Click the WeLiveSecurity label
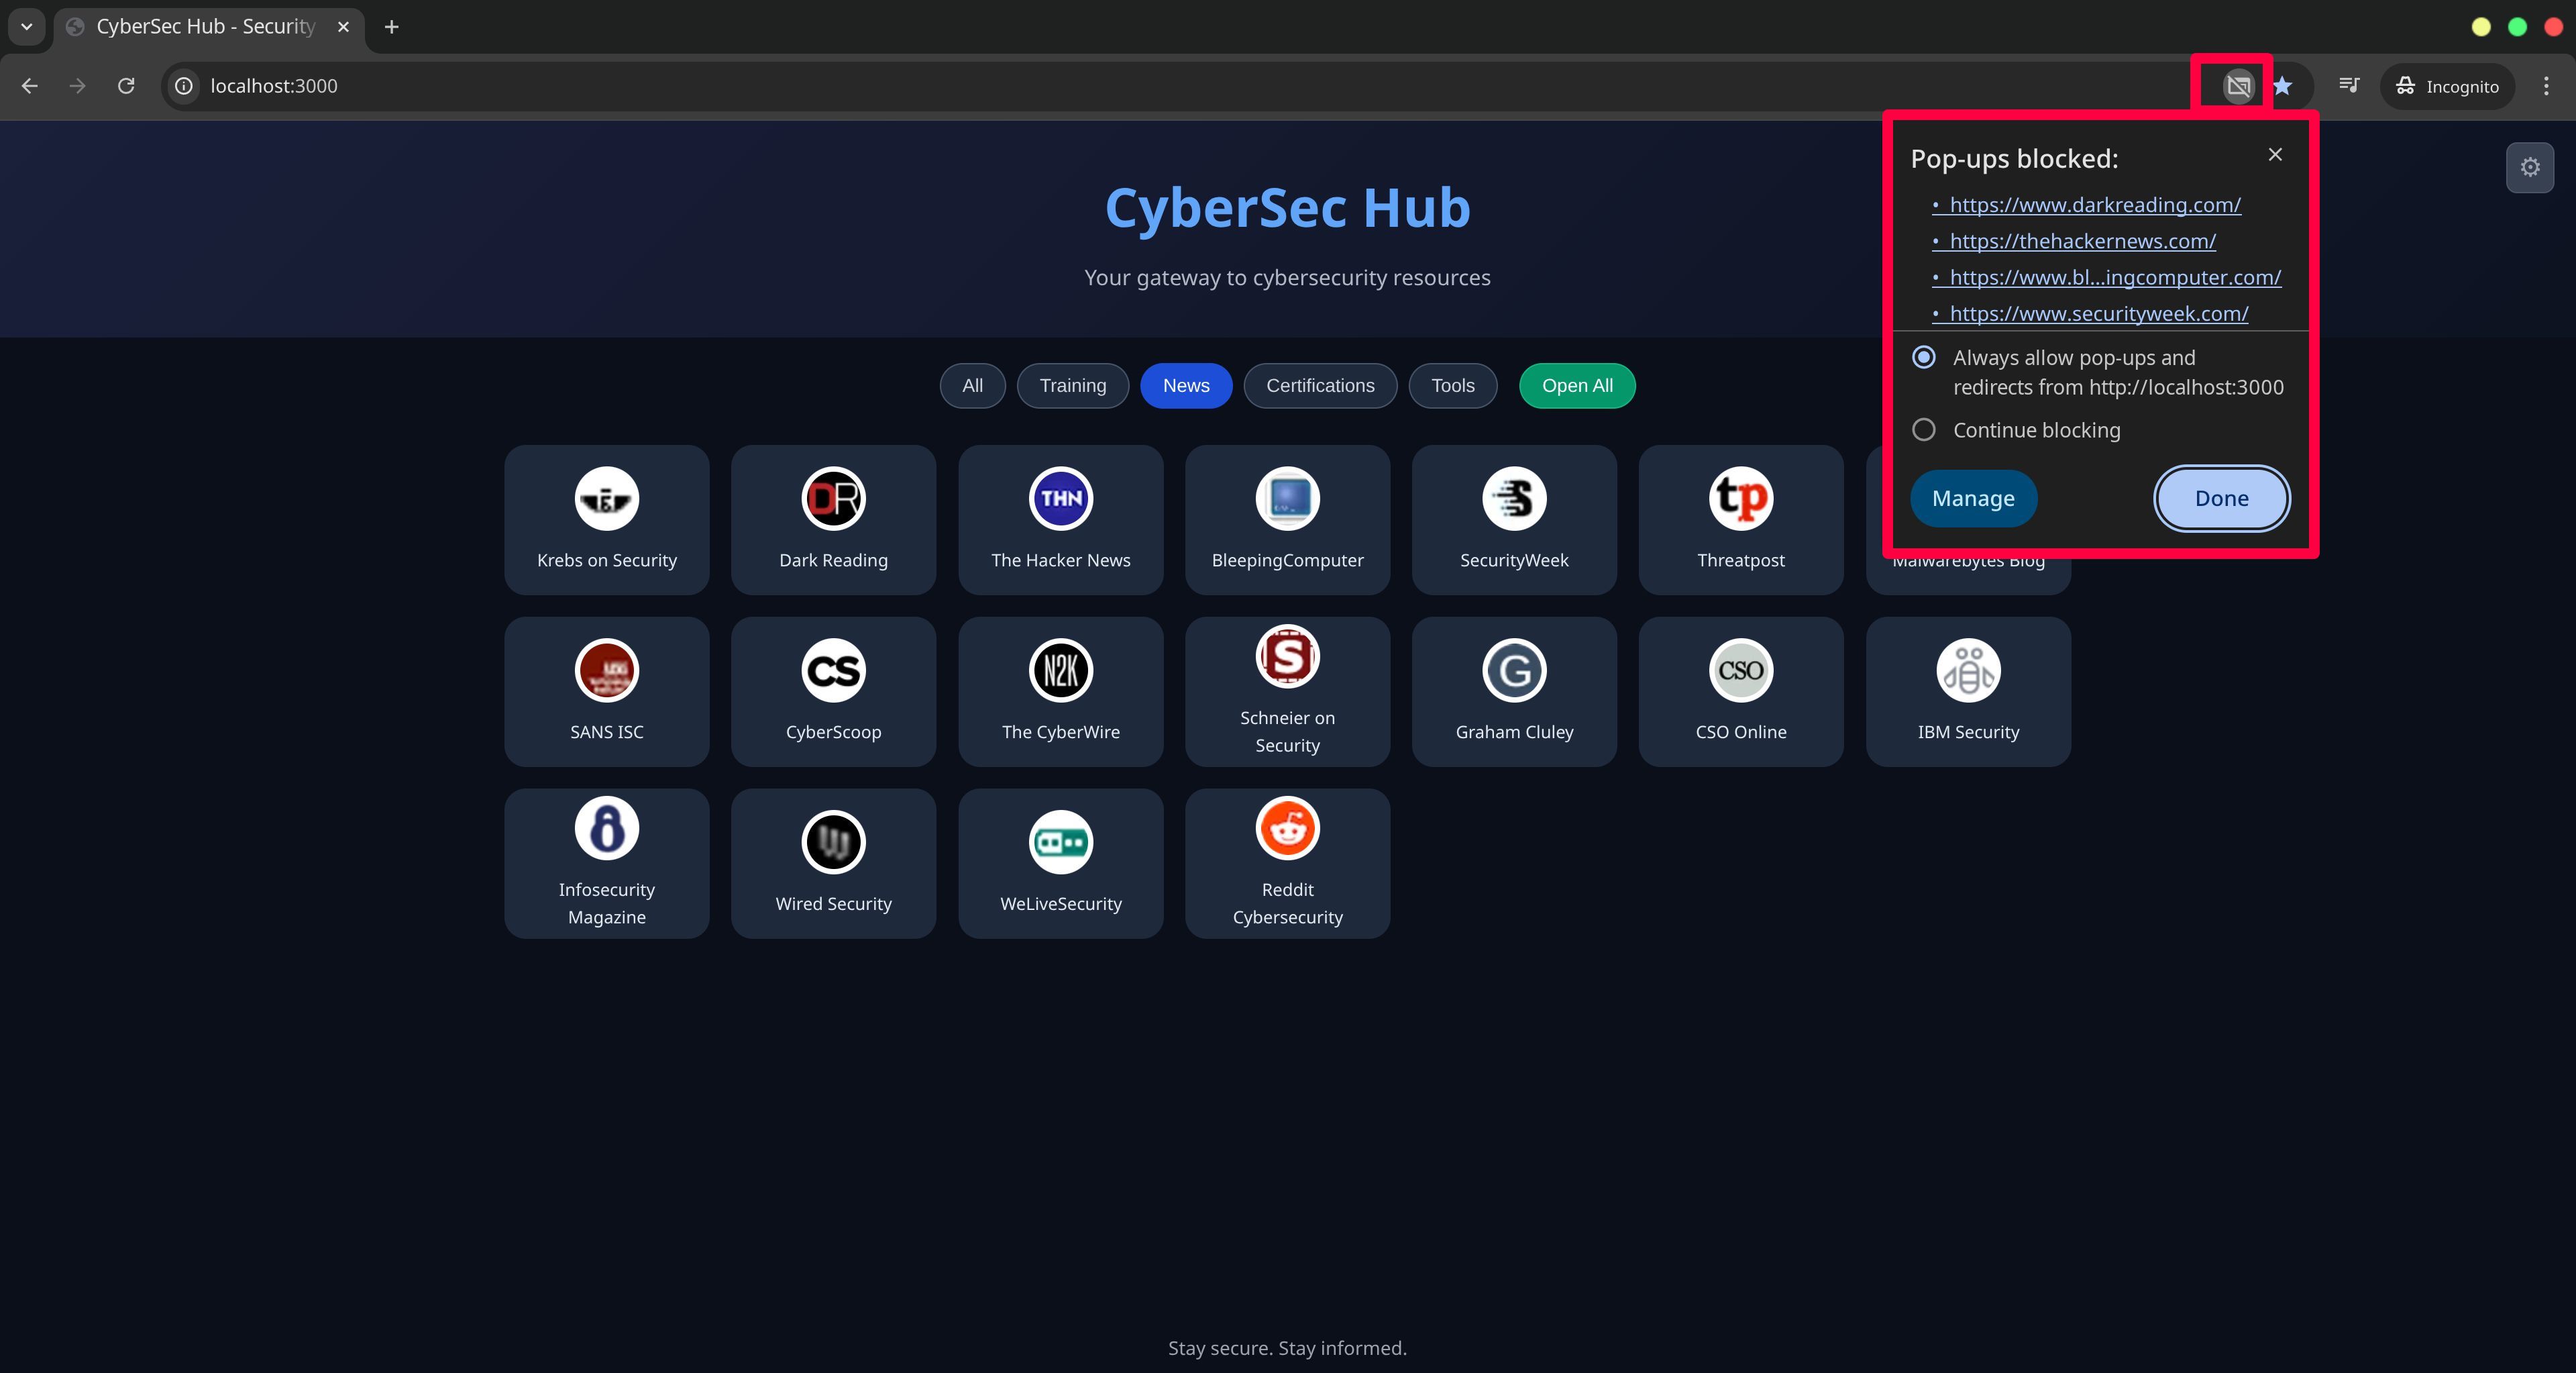Viewport: 2576px width, 1373px height. tap(1061, 904)
